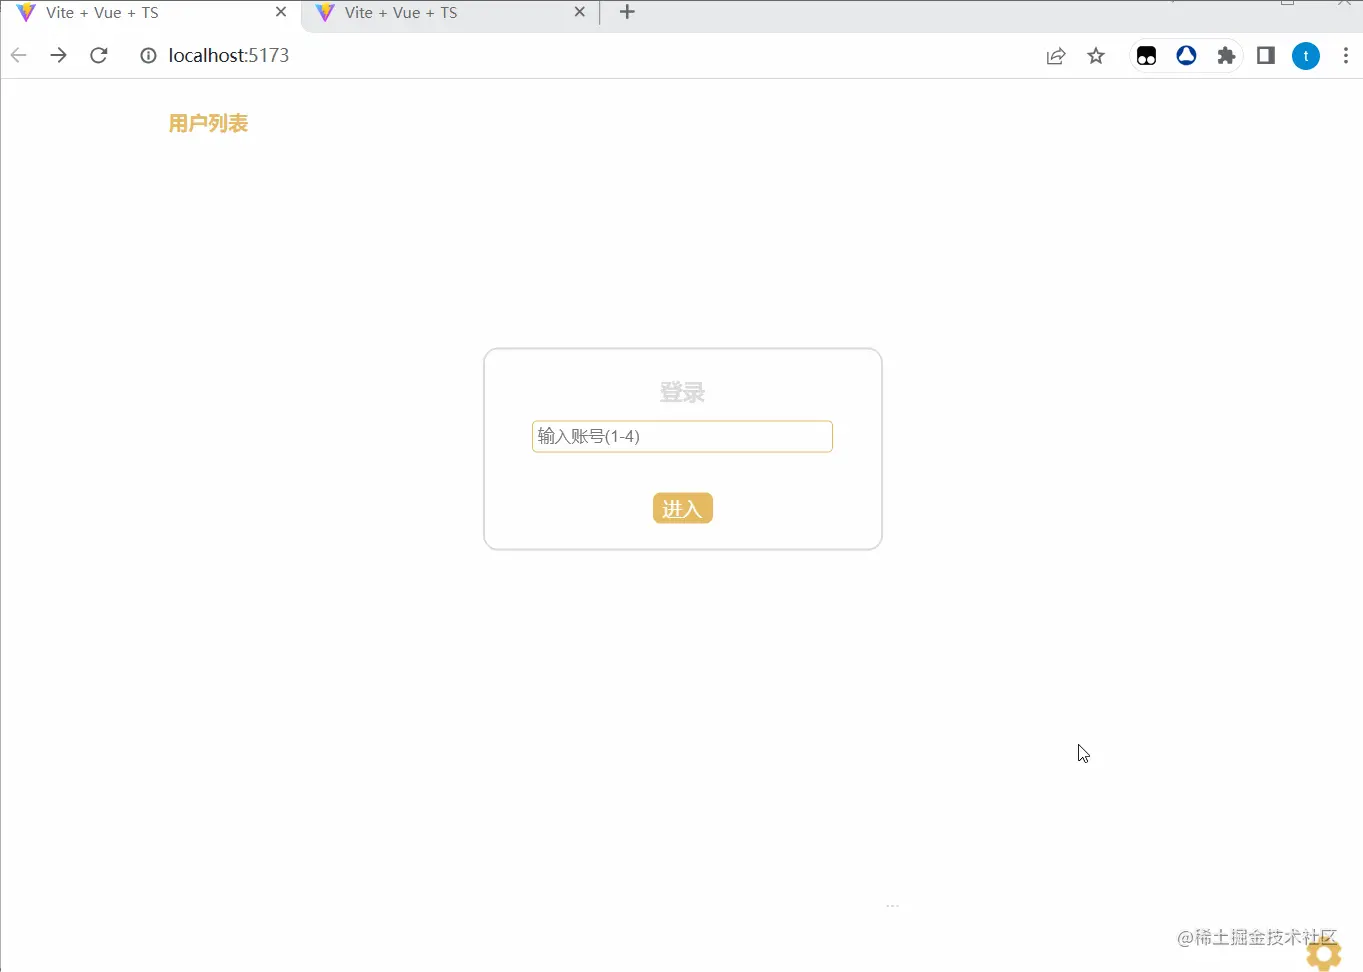The height and width of the screenshot is (972, 1363).
Task: Switch to the second Vite + Vue + TS tab
Action: pos(448,13)
